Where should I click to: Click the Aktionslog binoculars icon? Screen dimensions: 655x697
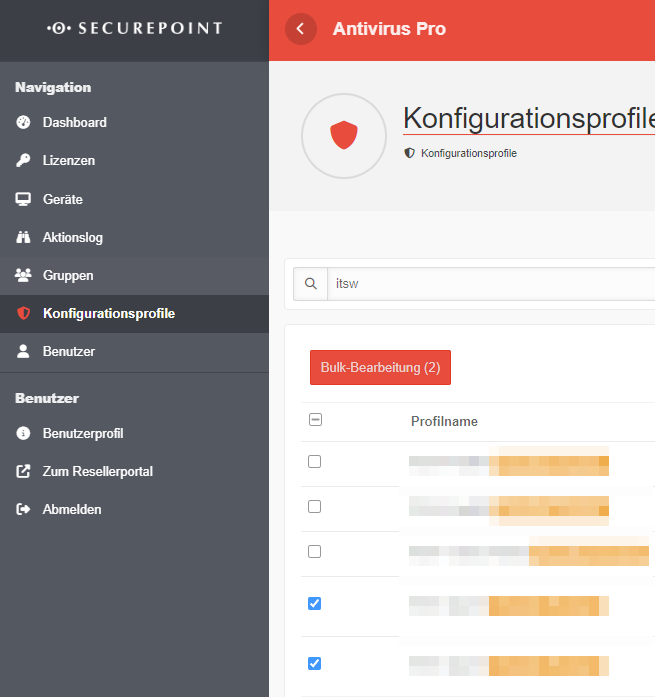(x=24, y=238)
